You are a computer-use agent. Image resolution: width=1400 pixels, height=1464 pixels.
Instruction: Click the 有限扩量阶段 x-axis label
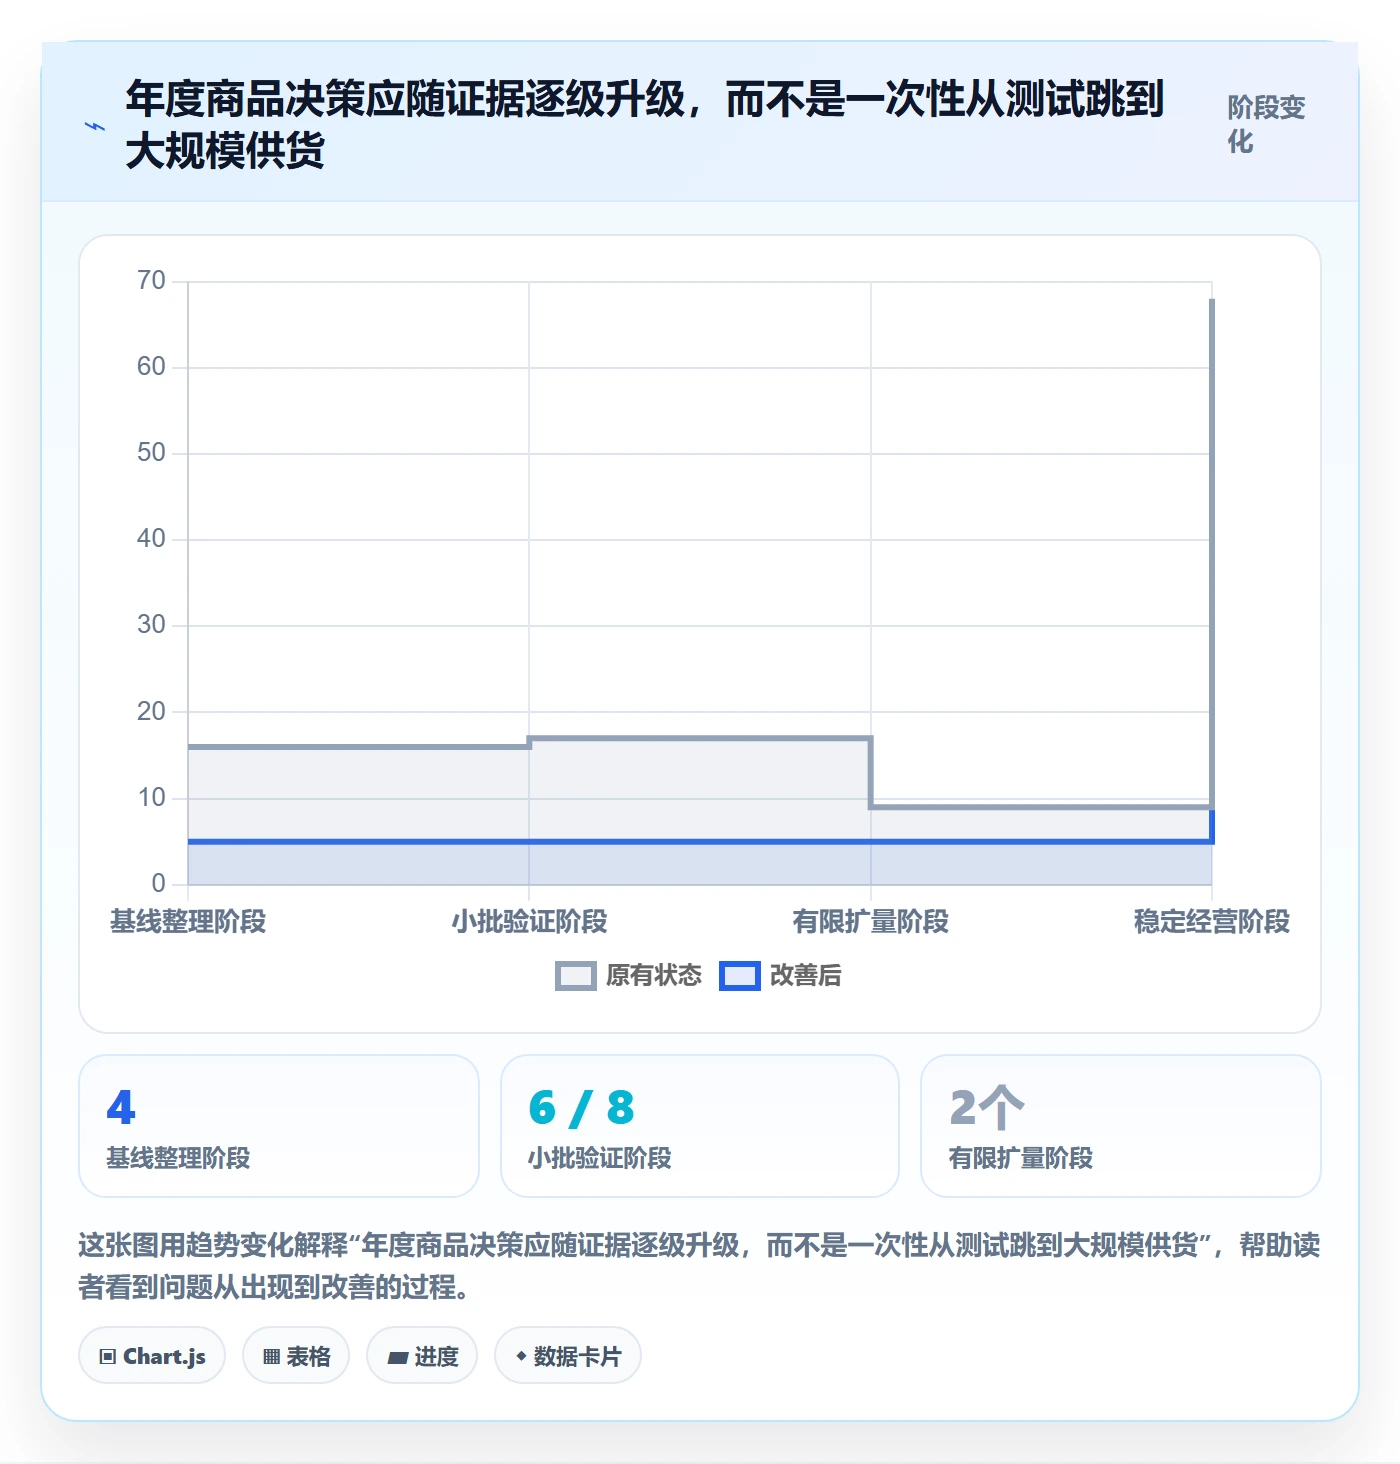pos(871,922)
